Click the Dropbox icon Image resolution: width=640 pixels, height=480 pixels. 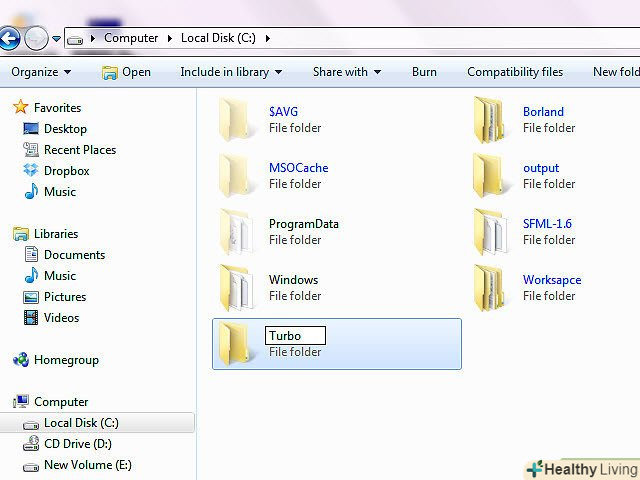pyautogui.click(x=31, y=170)
